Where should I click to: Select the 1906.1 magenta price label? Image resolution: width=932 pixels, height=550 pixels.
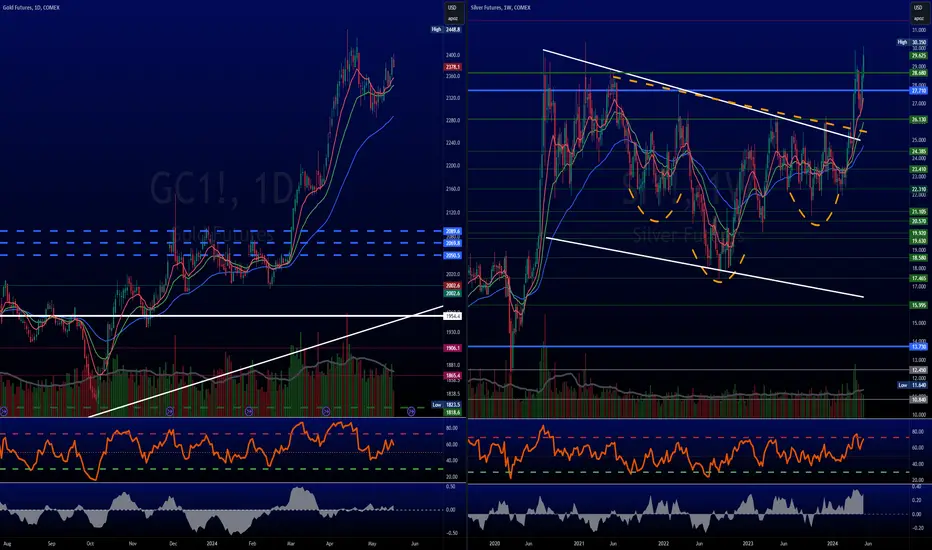[x=452, y=348]
